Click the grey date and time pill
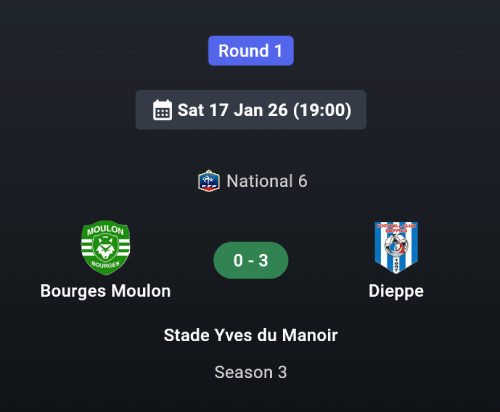Screen dimensions: 500x412 [251, 110]
